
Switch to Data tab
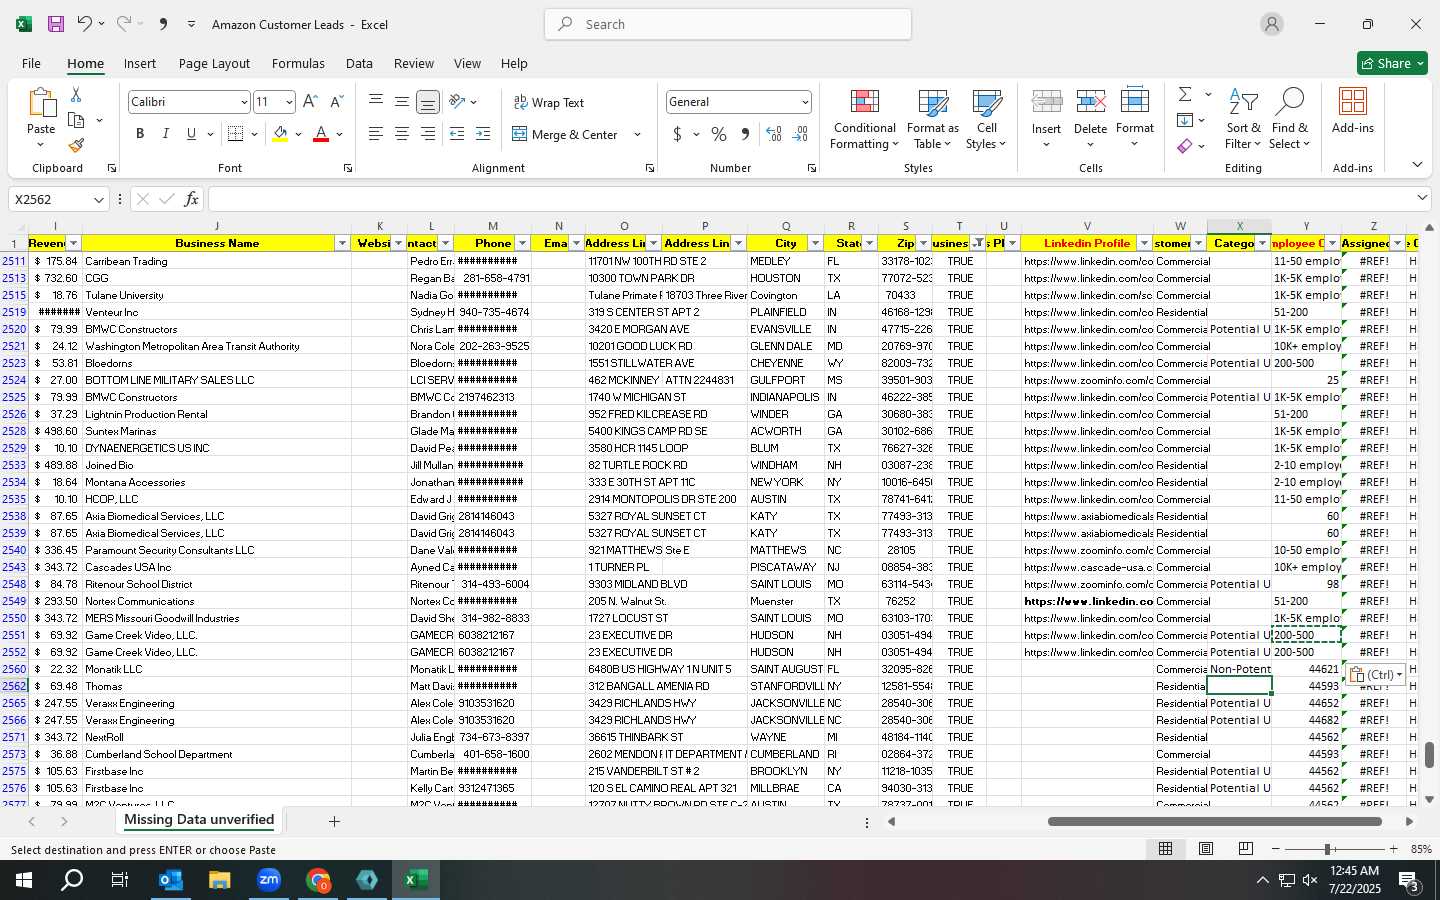[x=359, y=63]
